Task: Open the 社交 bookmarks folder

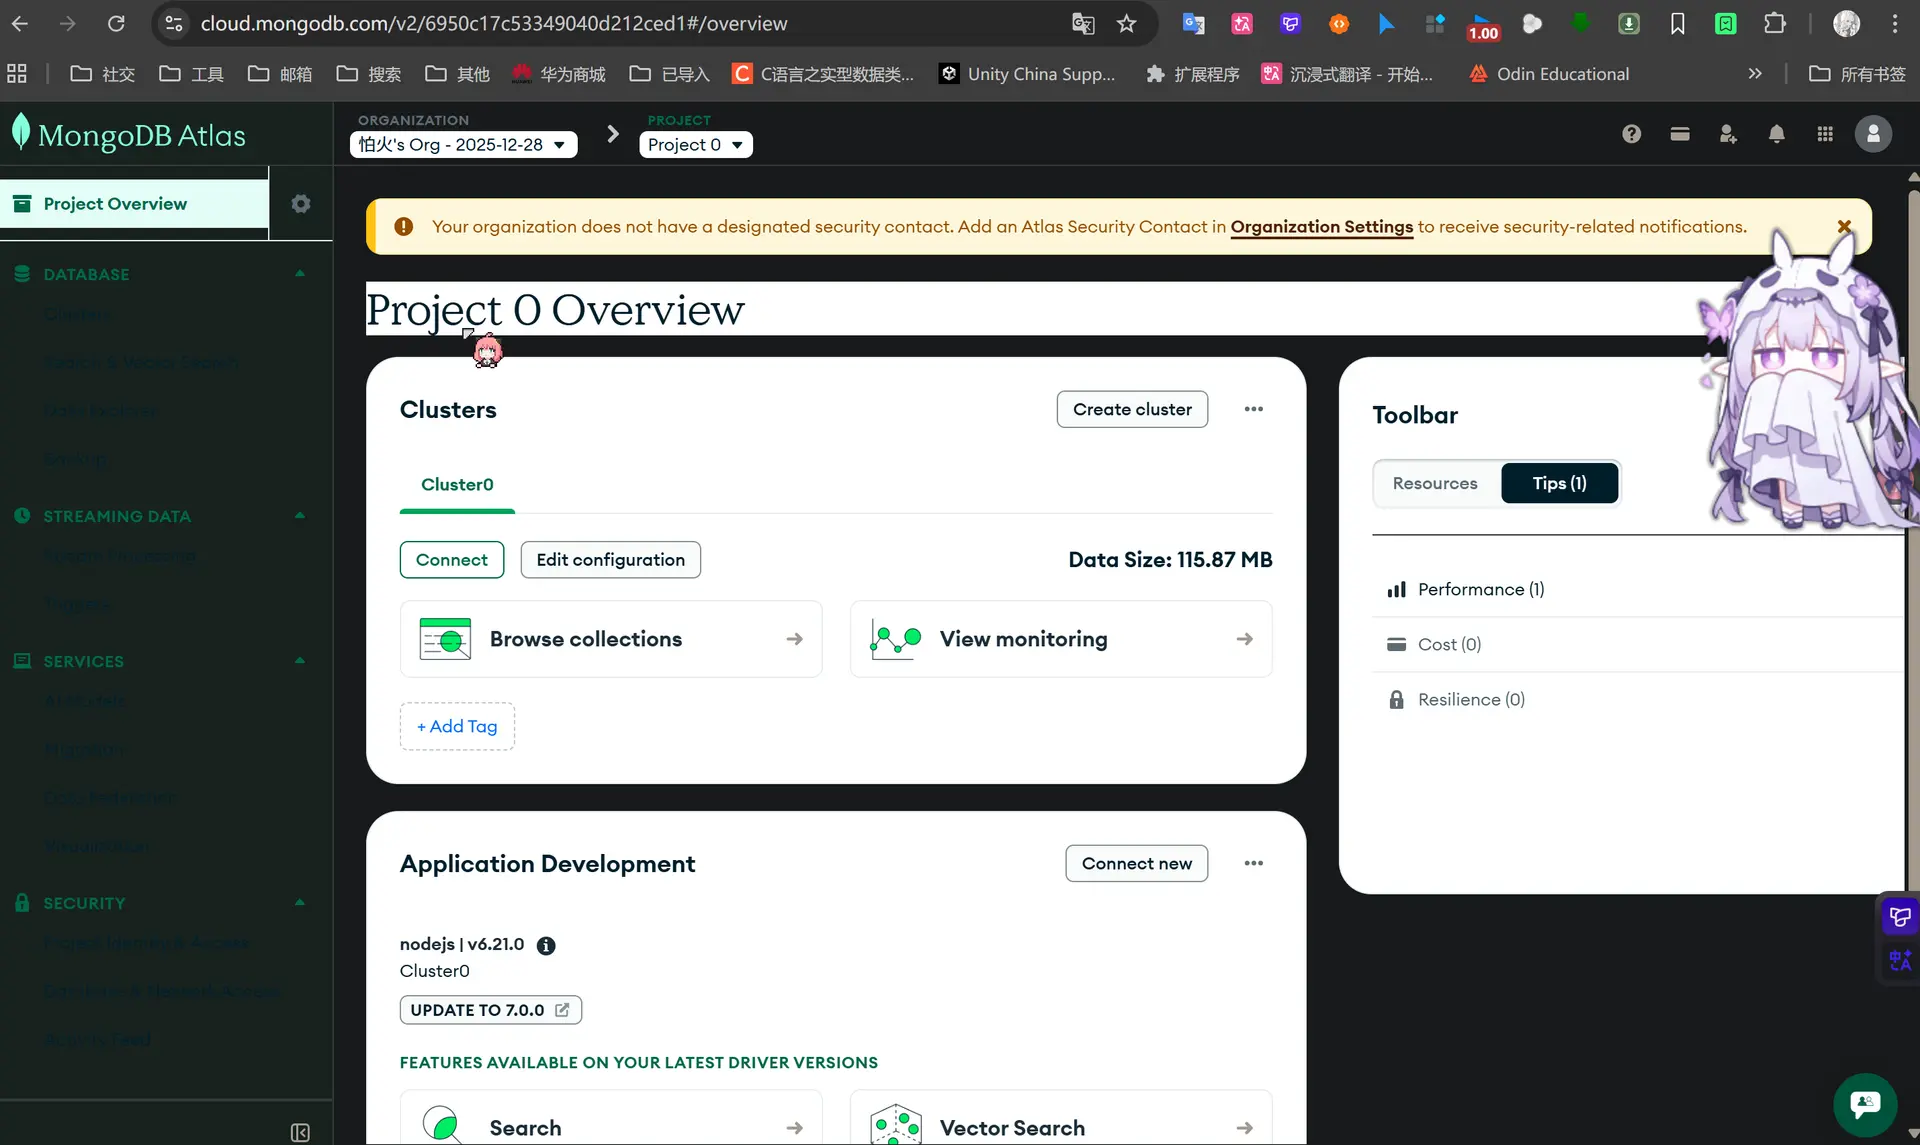Action: coord(103,74)
